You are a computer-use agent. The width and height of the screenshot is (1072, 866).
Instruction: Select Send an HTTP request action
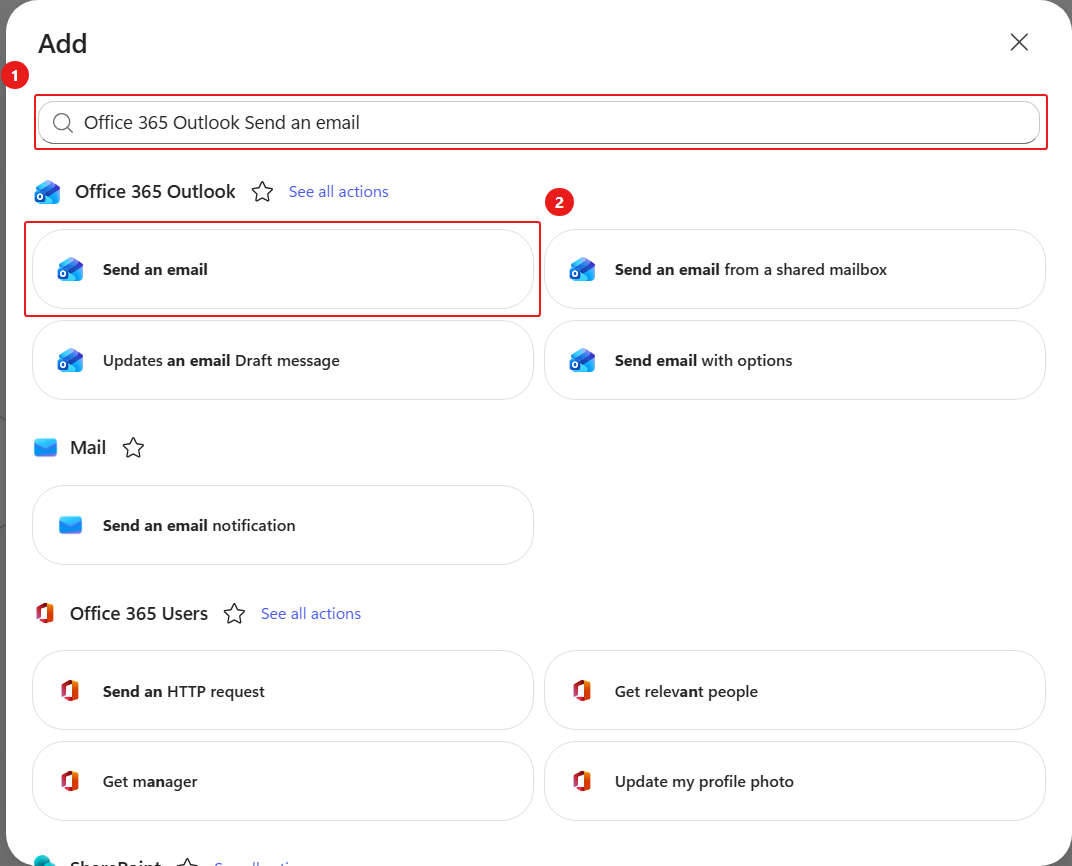[x=282, y=690]
